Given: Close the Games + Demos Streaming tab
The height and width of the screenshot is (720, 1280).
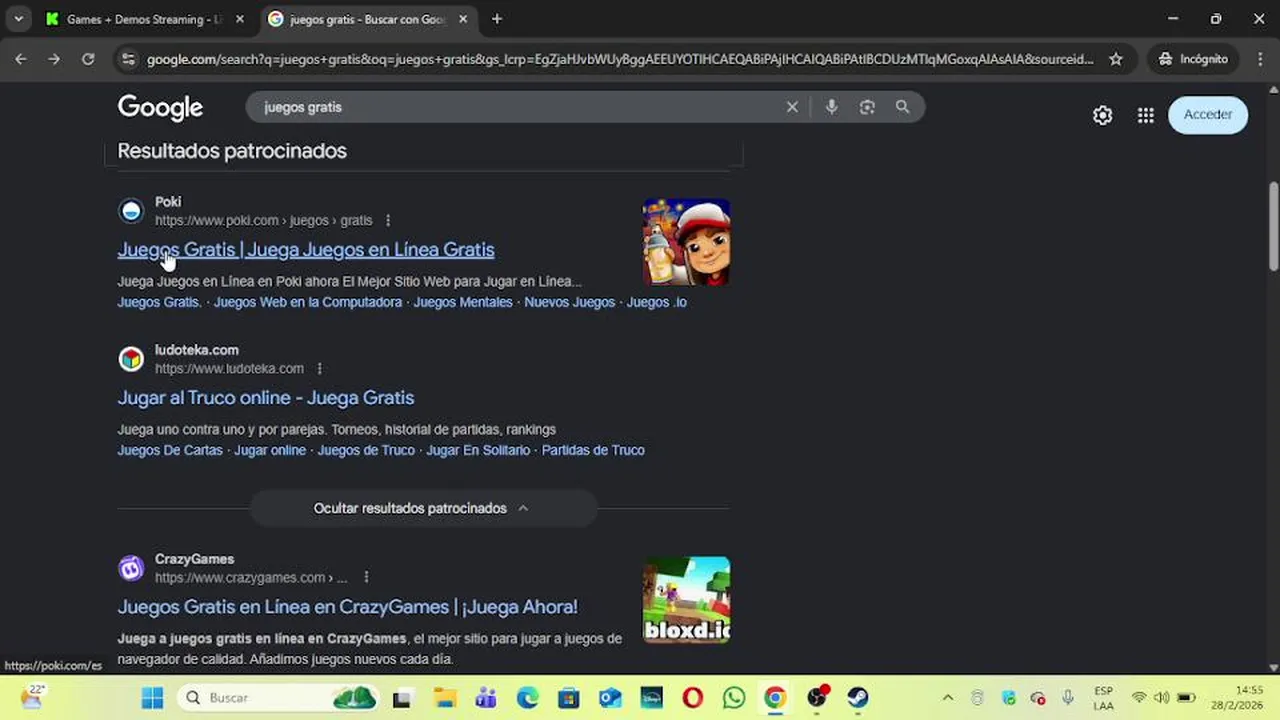Looking at the screenshot, I should tap(239, 19).
